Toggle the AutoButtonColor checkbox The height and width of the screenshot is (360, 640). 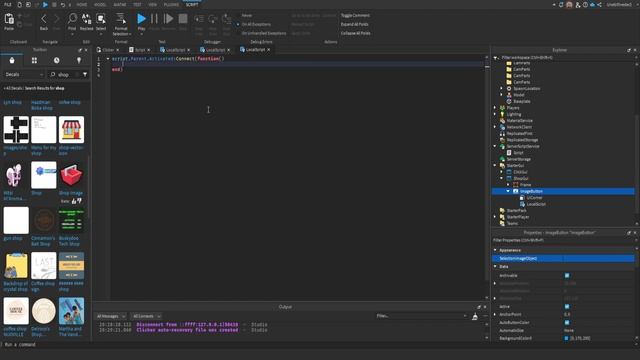567,322
